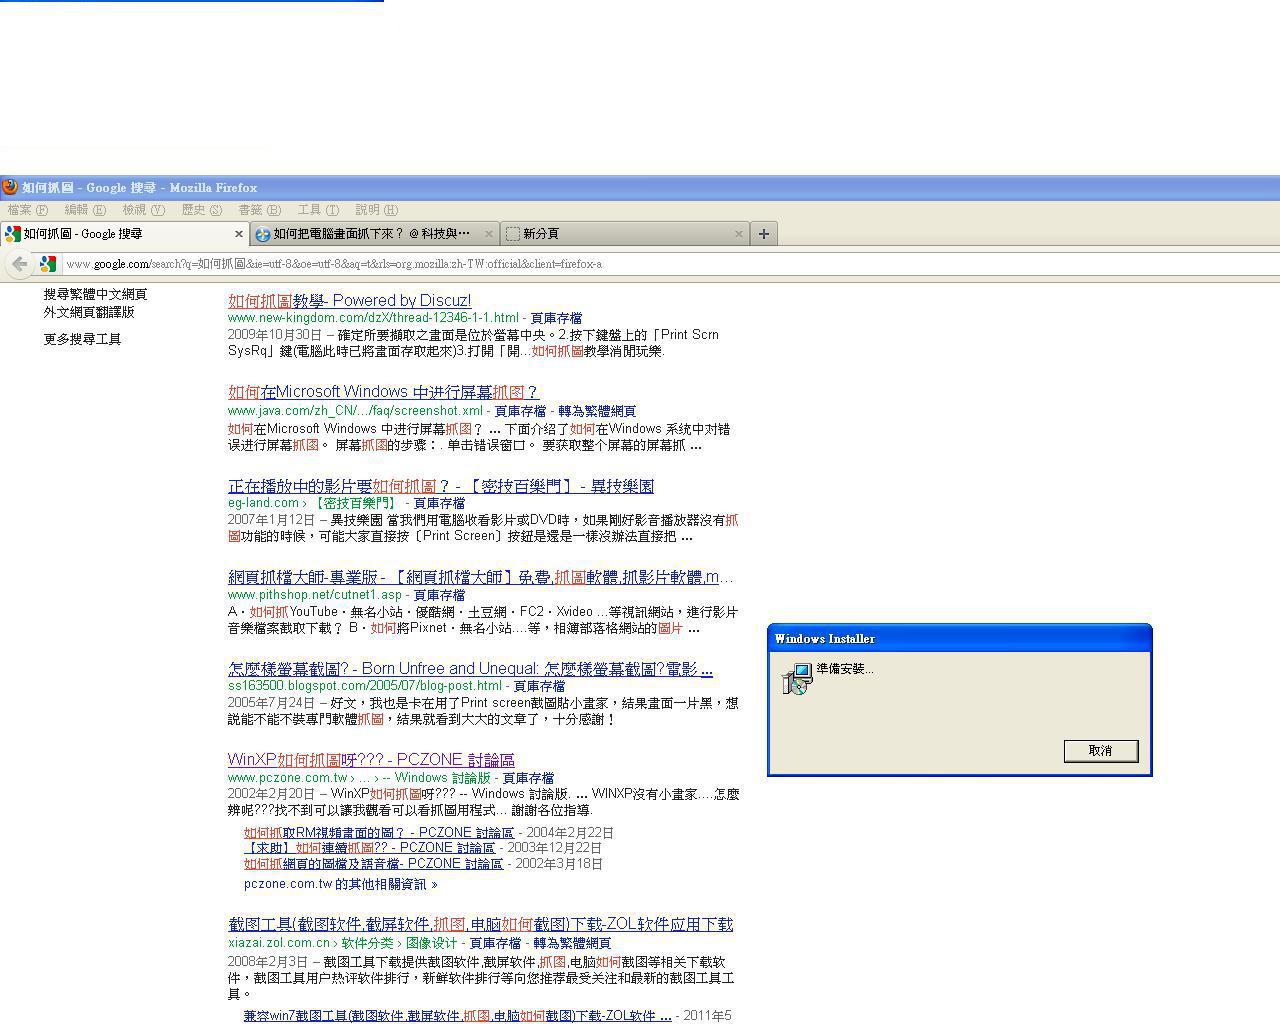Image resolution: width=1280 pixels, height=1024 pixels.
Task: Open 頁庫存檔 for the ss163500.blogspot.com result
Action: coord(539,686)
